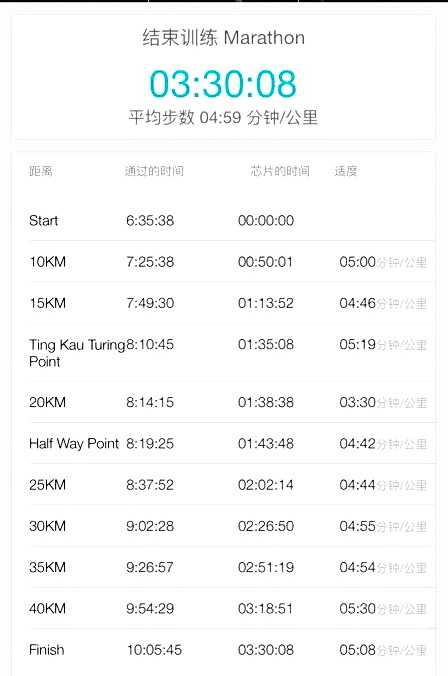Click the 平均步数 04:59 average pace text

click(223, 117)
